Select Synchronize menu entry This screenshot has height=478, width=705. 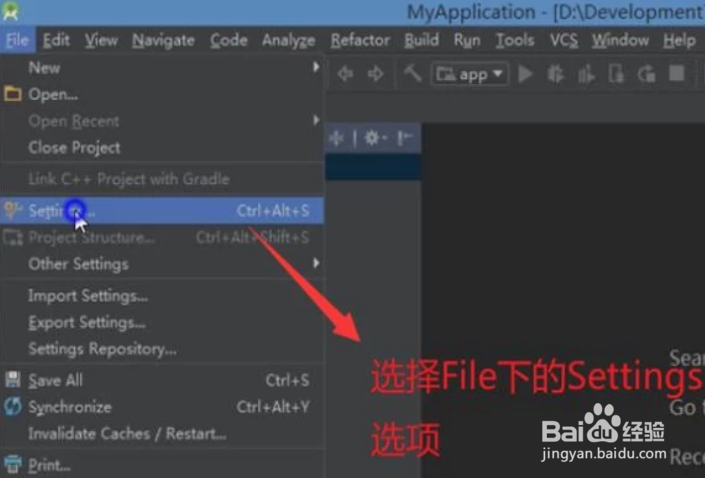coord(162,407)
